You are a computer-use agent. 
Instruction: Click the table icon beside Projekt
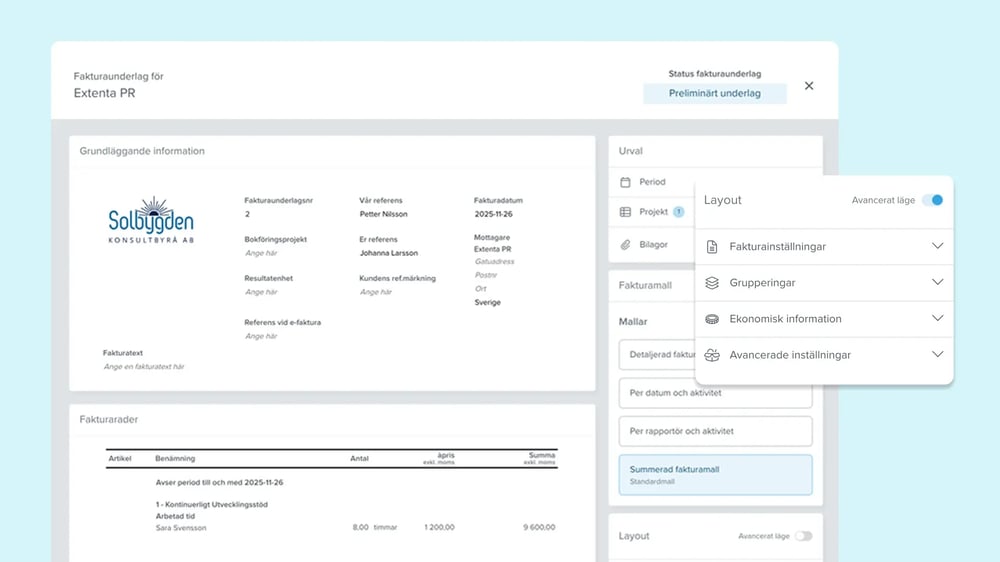coord(625,212)
